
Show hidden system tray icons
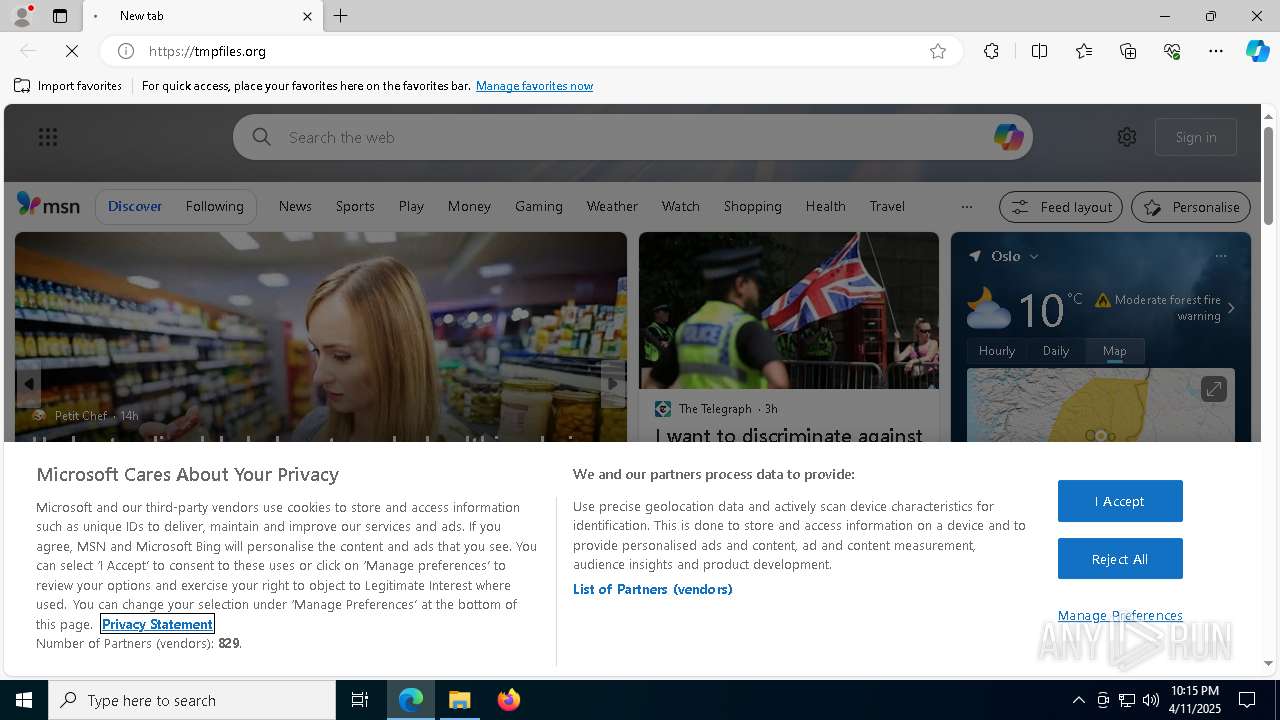click(x=1078, y=700)
